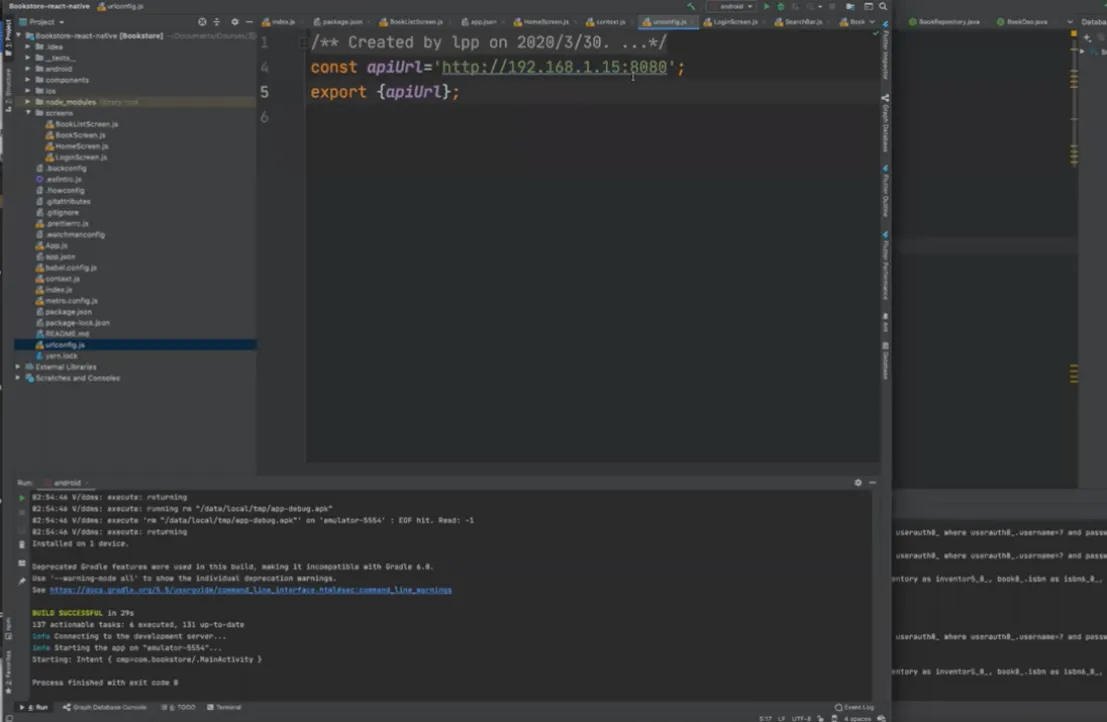Click the Build hammer icon
This screenshot has width=1107, height=722.
click(691, 6)
